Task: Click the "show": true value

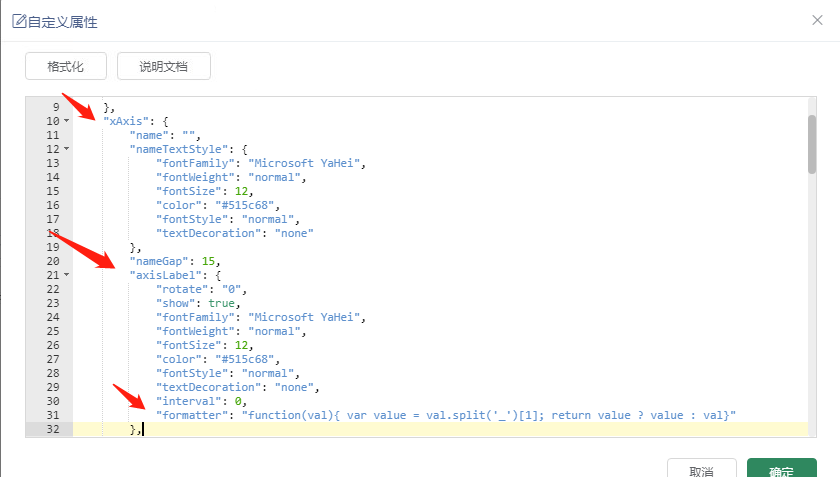Action: 221,303
